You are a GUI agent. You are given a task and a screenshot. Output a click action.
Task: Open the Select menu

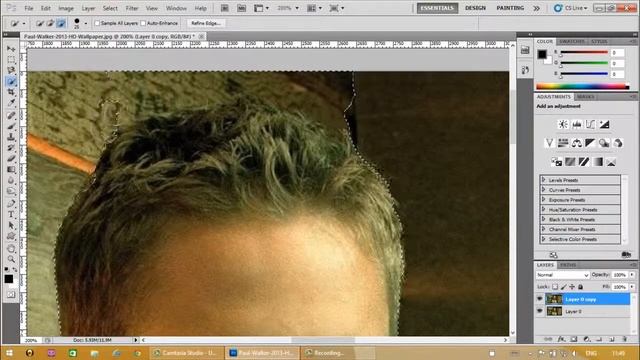tap(110, 8)
